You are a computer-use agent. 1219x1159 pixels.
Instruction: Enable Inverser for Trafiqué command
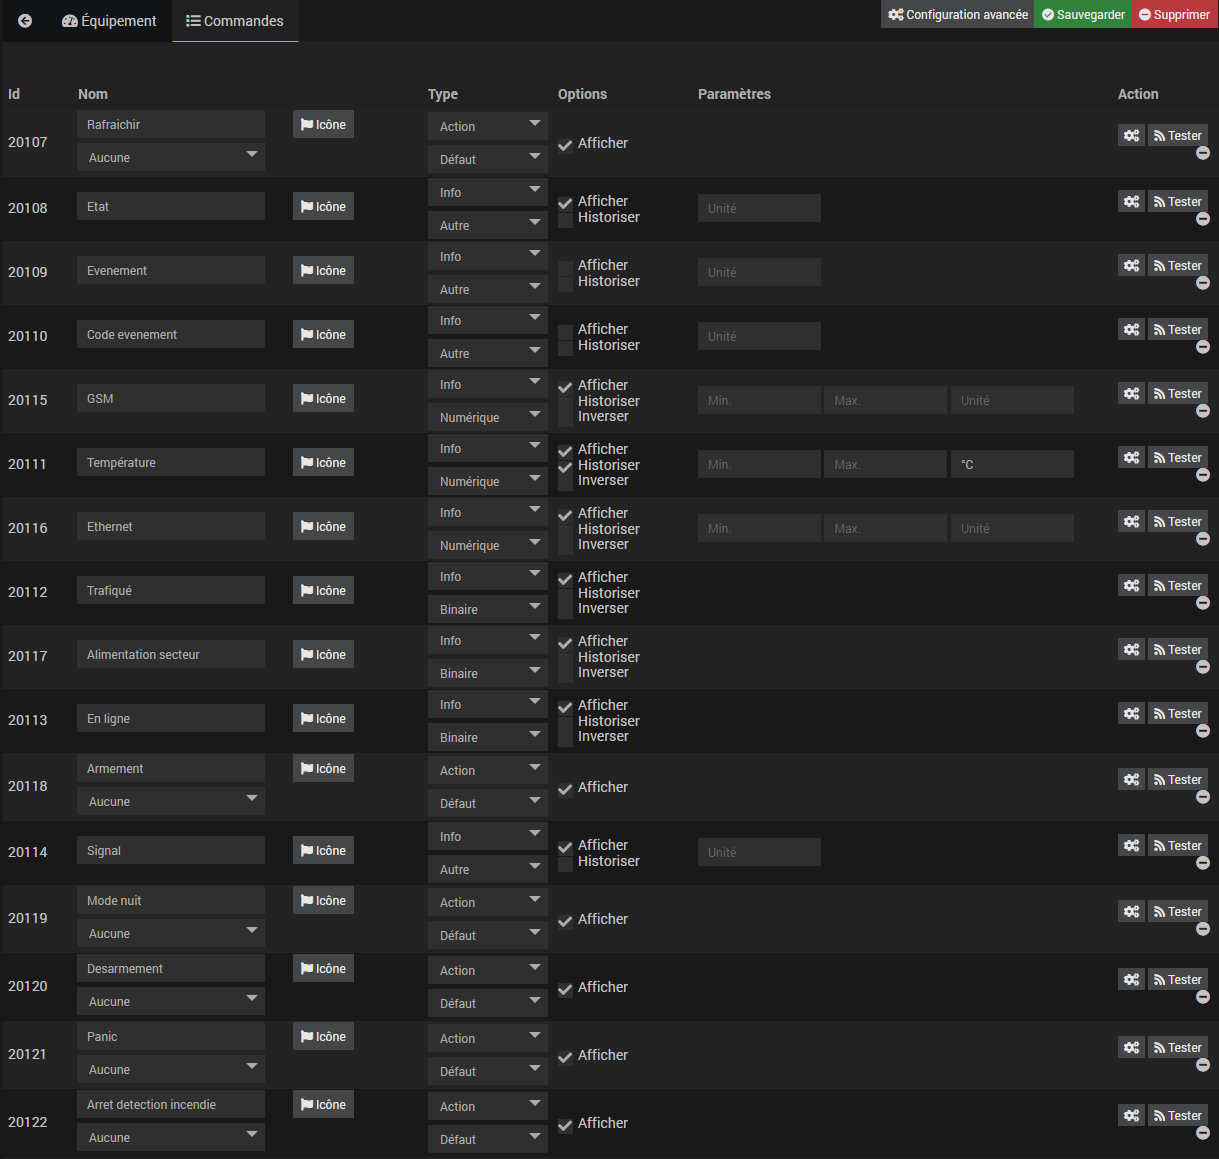point(565,609)
